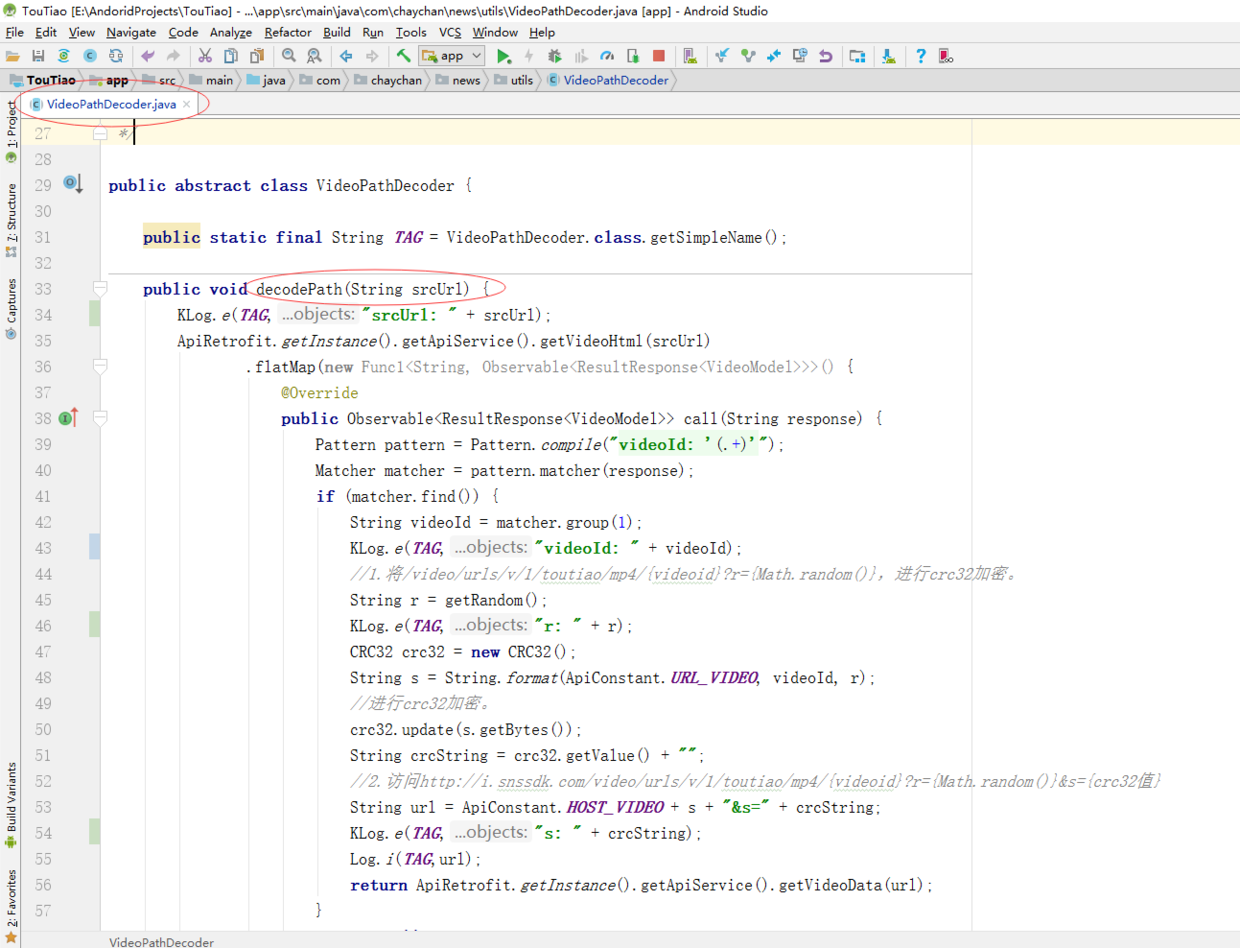The height and width of the screenshot is (948, 1240).
Task: Collapse the comment fold marker on line 27
Action: coord(100,133)
